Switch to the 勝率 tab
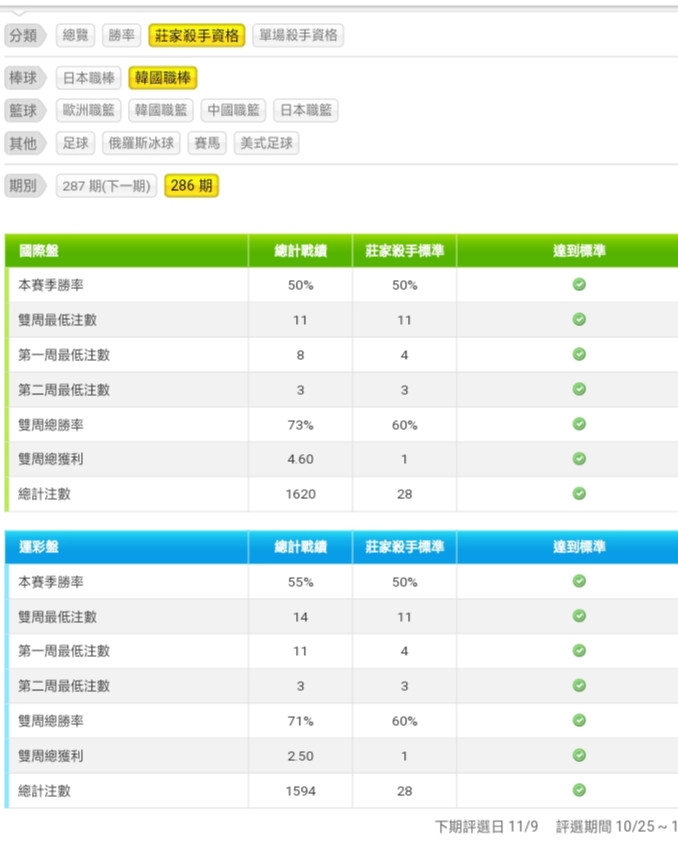 (x=122, y=35)
